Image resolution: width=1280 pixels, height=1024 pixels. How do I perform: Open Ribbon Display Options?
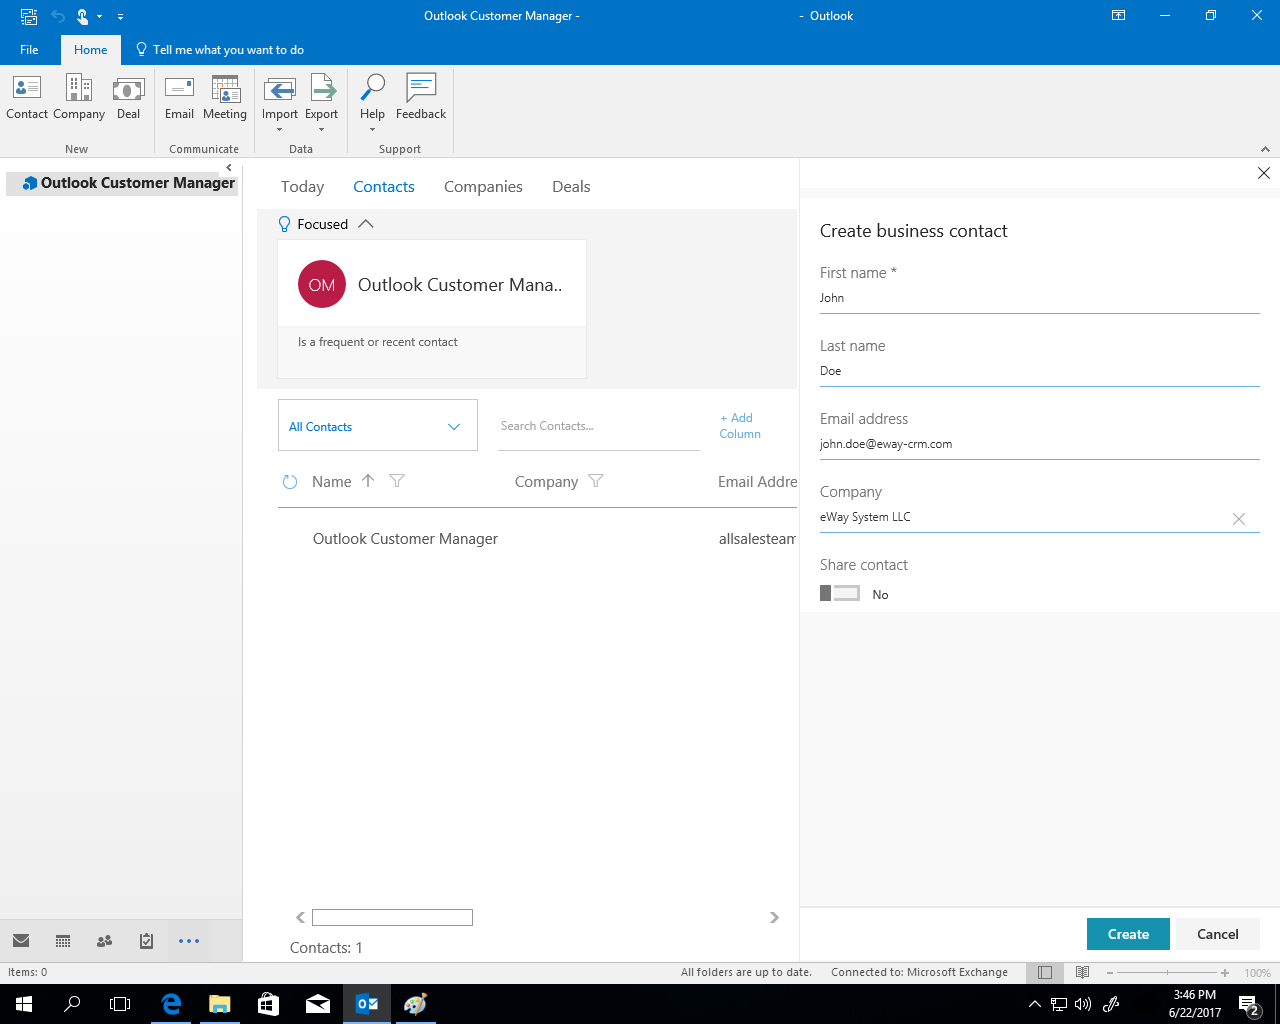tap(1119, 16)
